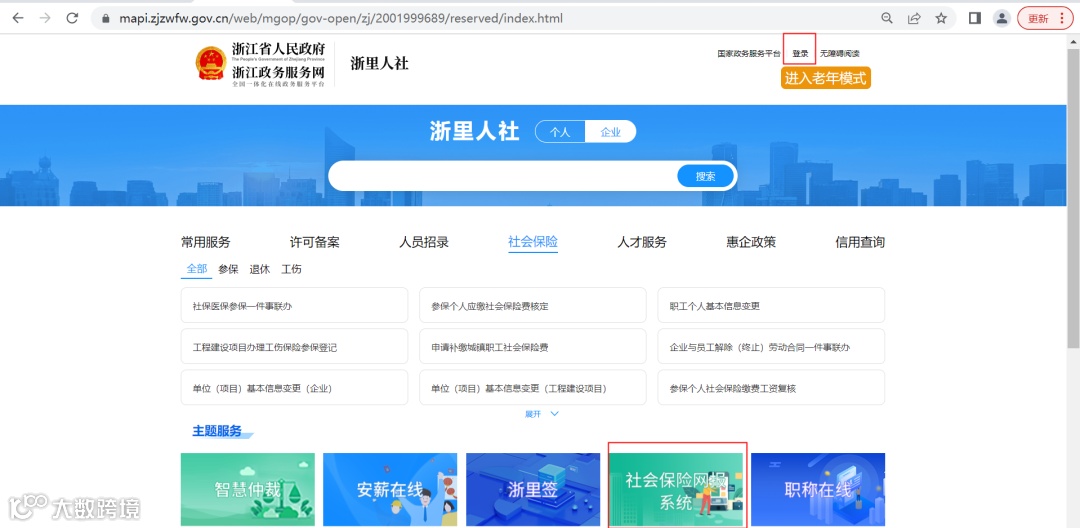
Task: Open the 社会保险网报系统 theme card
Action: click(676, 489)
